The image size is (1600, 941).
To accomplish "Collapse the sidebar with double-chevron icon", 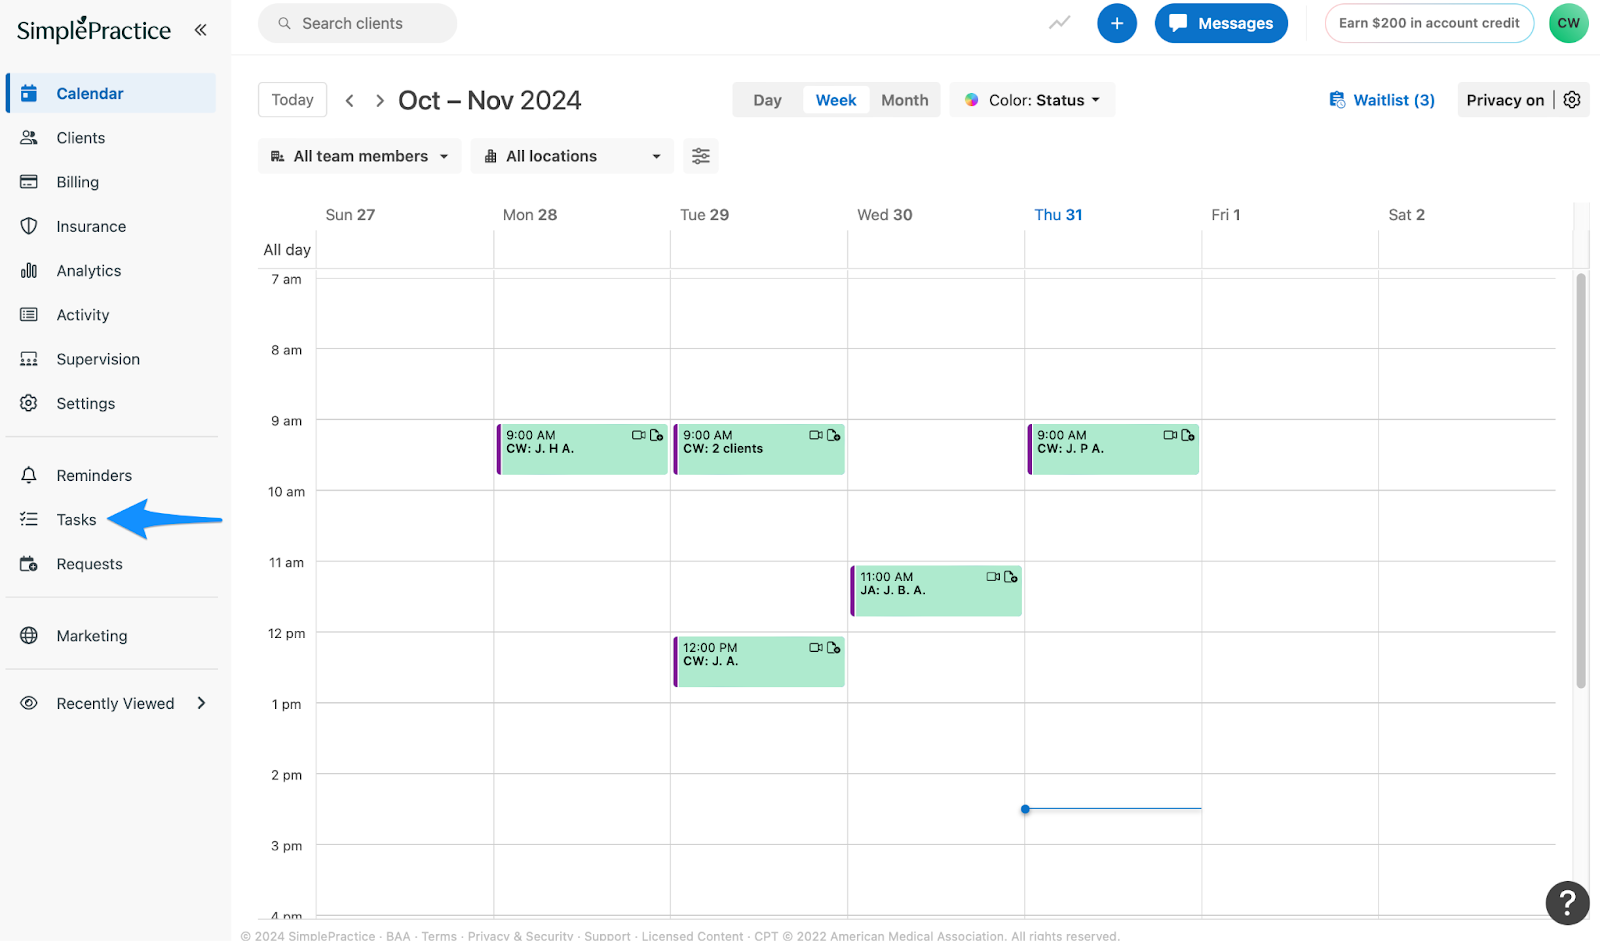I will (x=201, y=30).
